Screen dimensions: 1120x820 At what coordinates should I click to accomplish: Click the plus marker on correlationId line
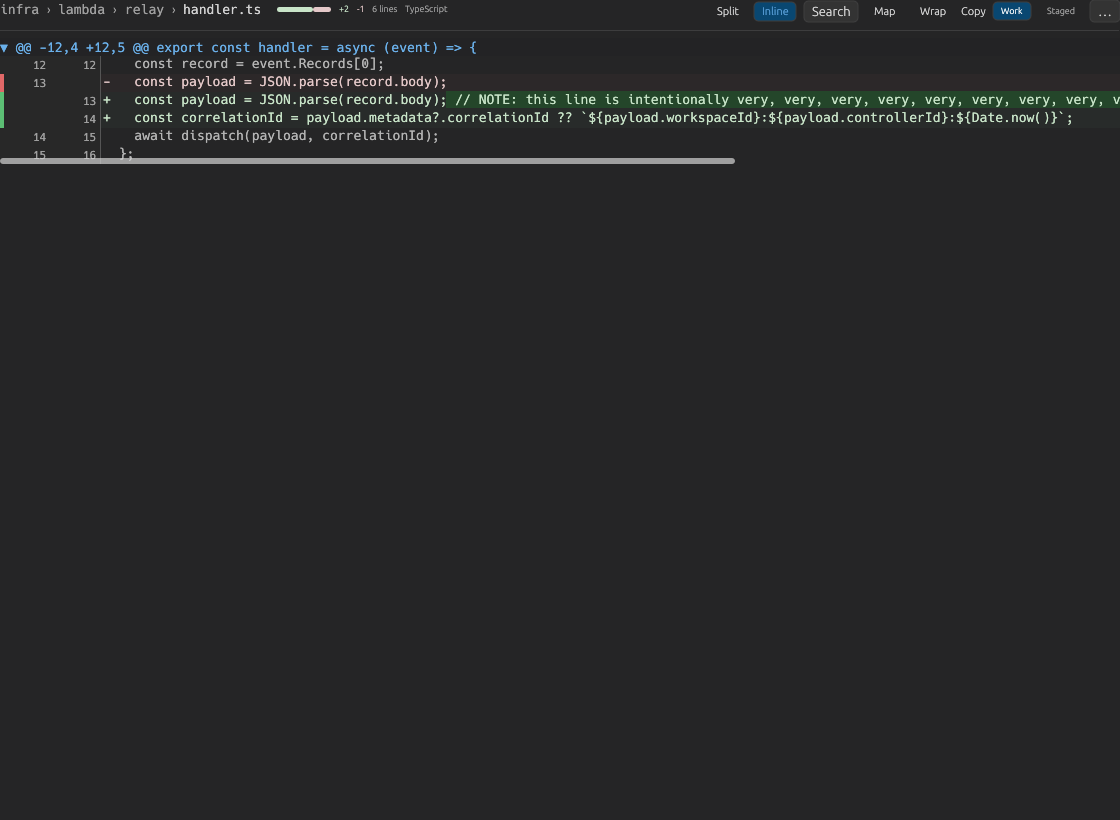106,118
